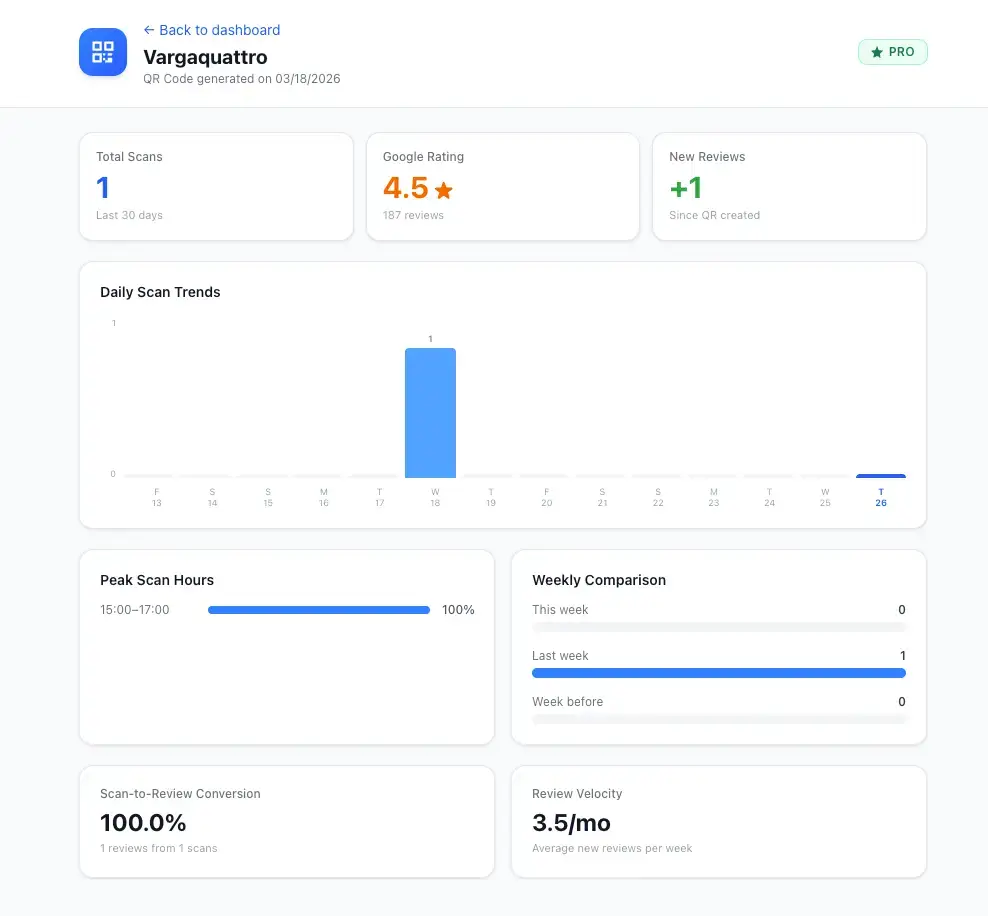Click the Scan-to-Review Conversion 100.0% value
Screen dimensions: 988x916
pyautogui.click(x=143, y=823)
